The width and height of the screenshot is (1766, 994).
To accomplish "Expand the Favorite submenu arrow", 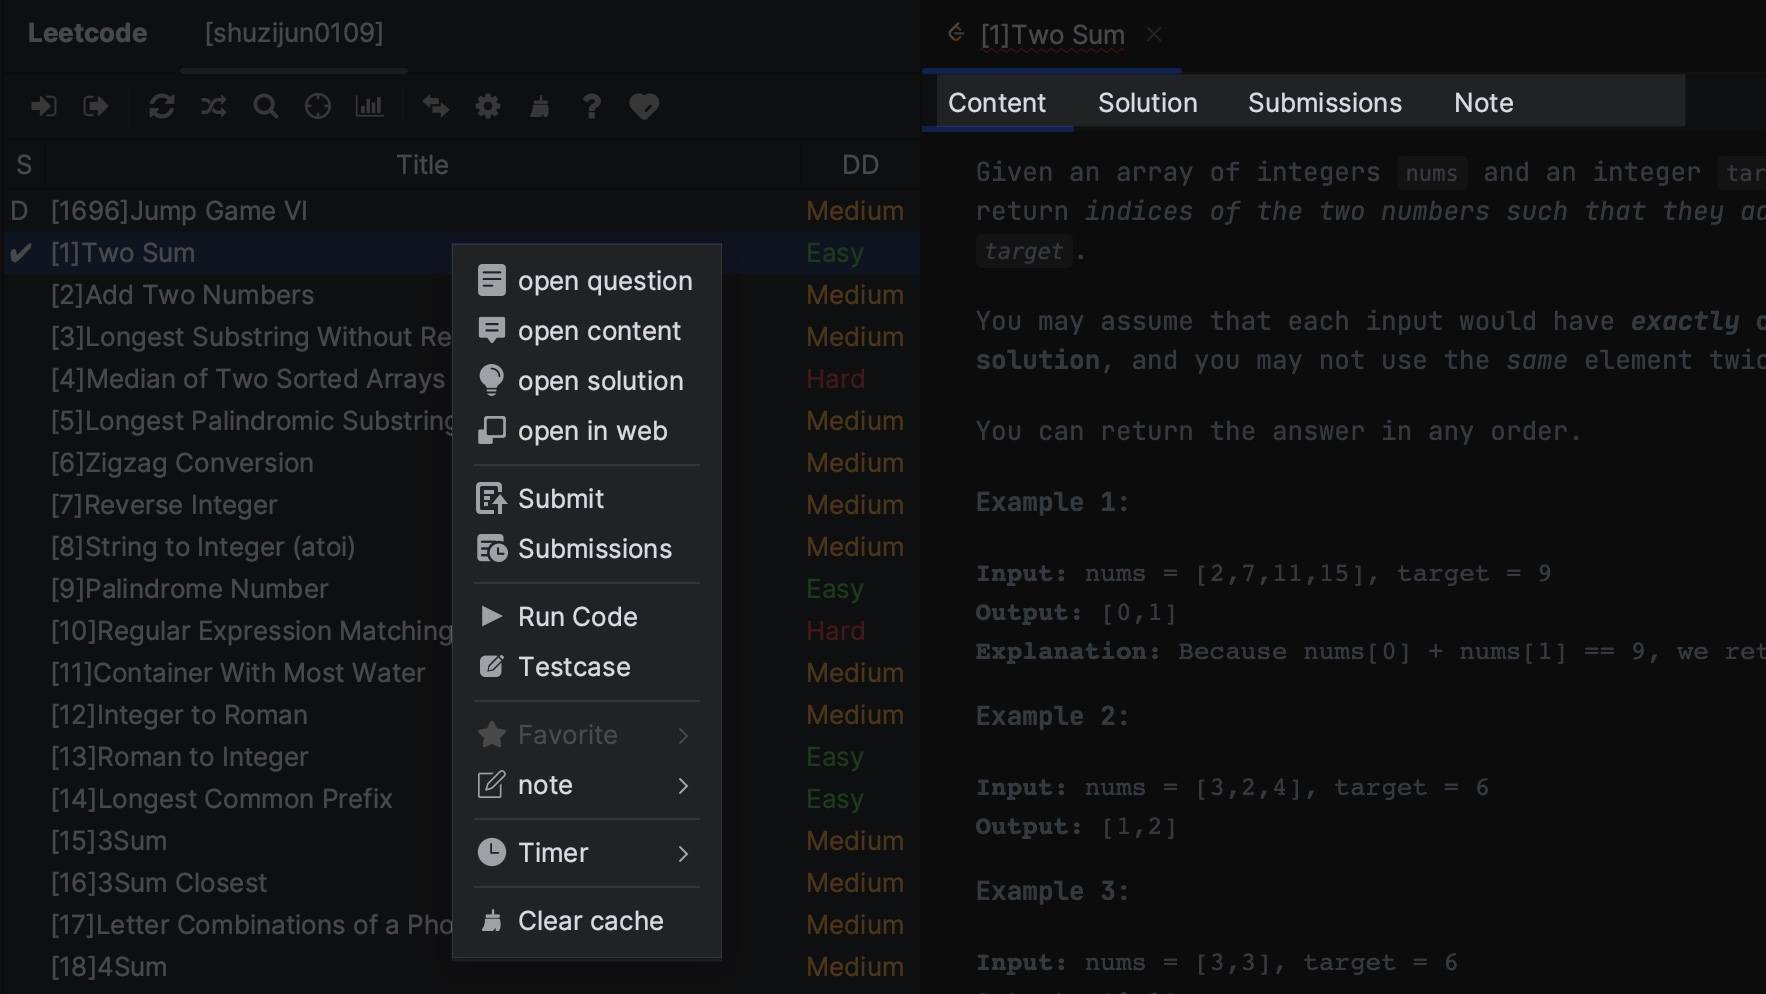I will pos(683,735).
